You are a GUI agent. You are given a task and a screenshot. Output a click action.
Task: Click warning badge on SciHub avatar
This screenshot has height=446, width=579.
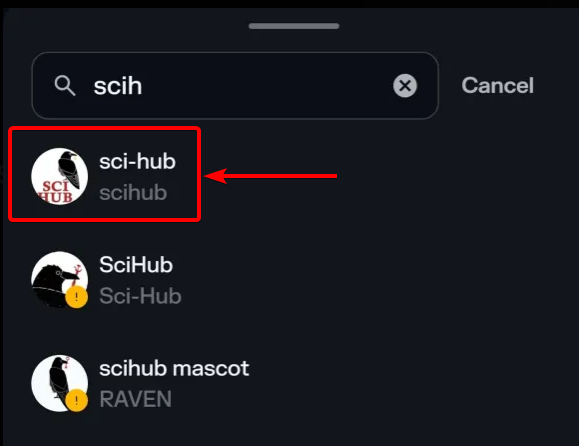(77, 297)
